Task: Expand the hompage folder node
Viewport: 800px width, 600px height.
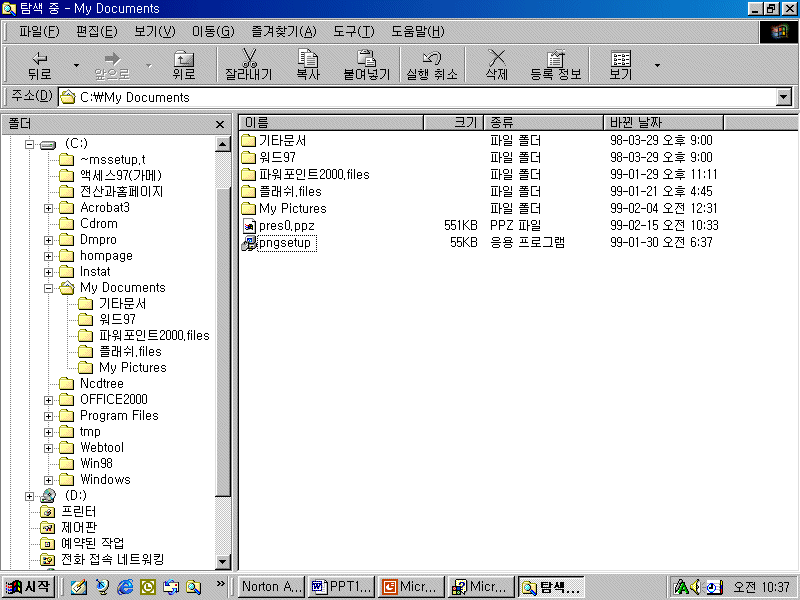Action: [48, 256]
